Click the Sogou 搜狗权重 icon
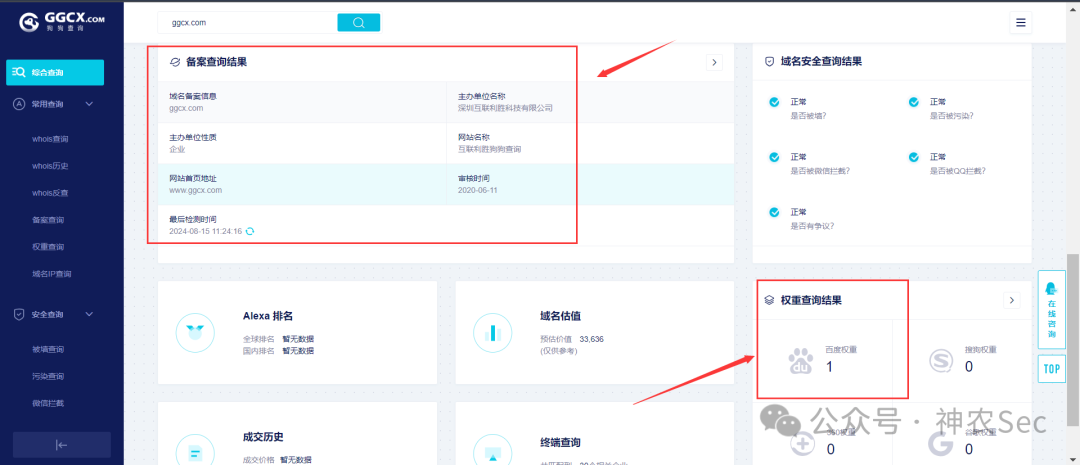 pos(942,360)
